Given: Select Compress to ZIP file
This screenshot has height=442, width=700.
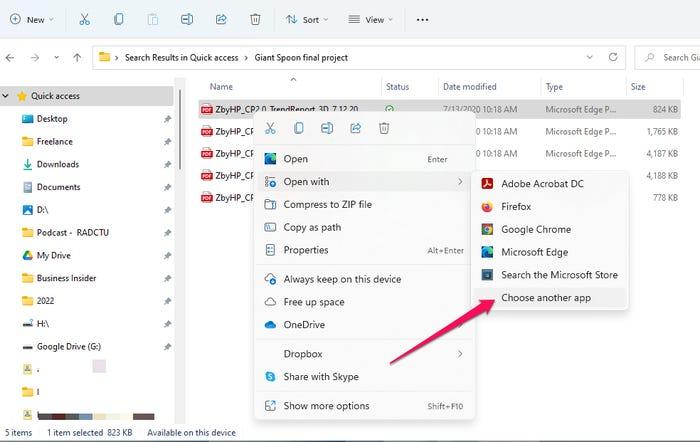Looking at the screenshot, I should tap(364, 204).
